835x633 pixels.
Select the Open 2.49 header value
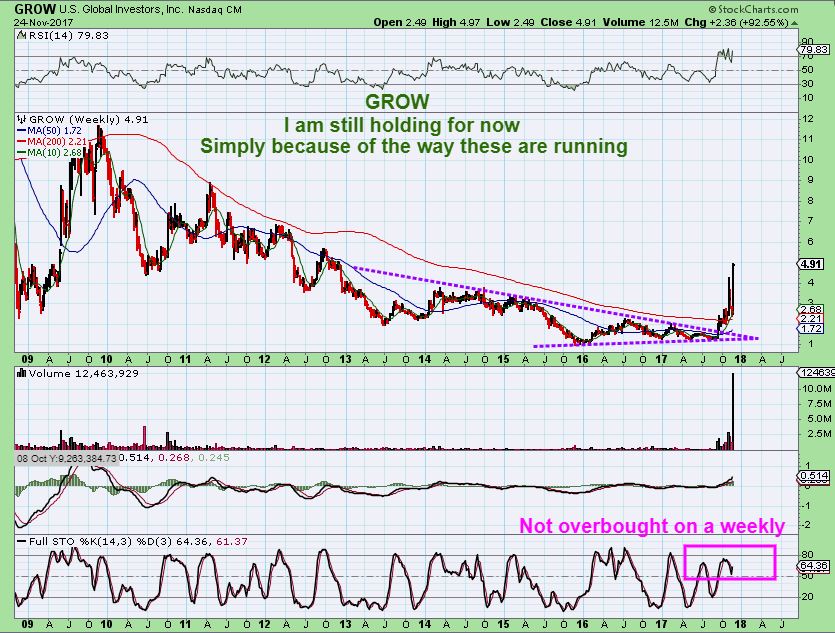click(399, 22)
